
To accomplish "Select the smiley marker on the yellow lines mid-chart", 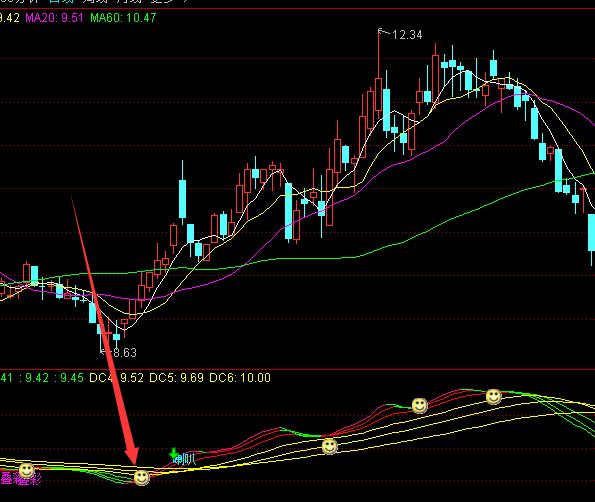I will (329, 446).
